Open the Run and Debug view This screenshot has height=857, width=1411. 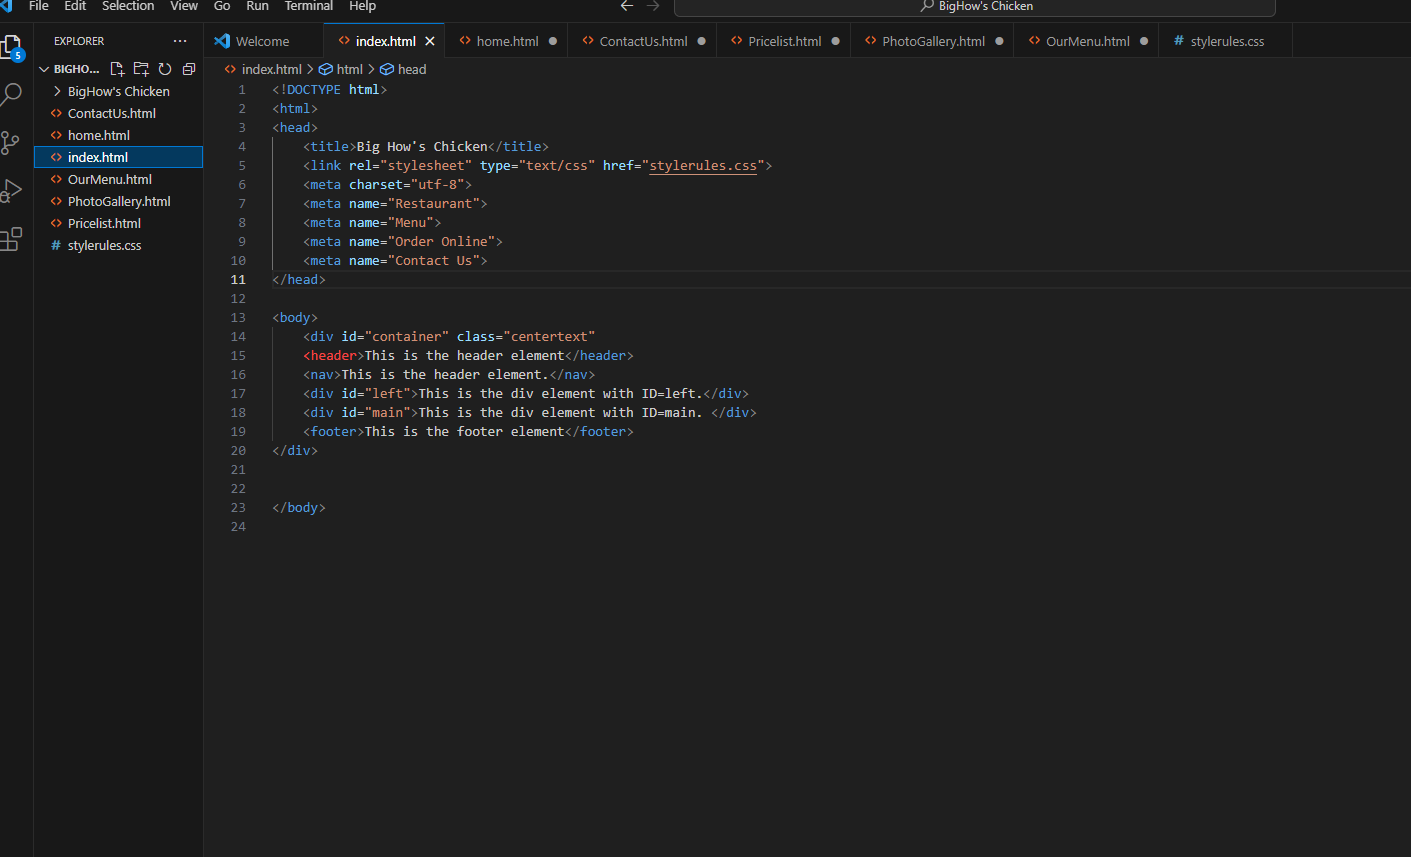tap(13, 190)
